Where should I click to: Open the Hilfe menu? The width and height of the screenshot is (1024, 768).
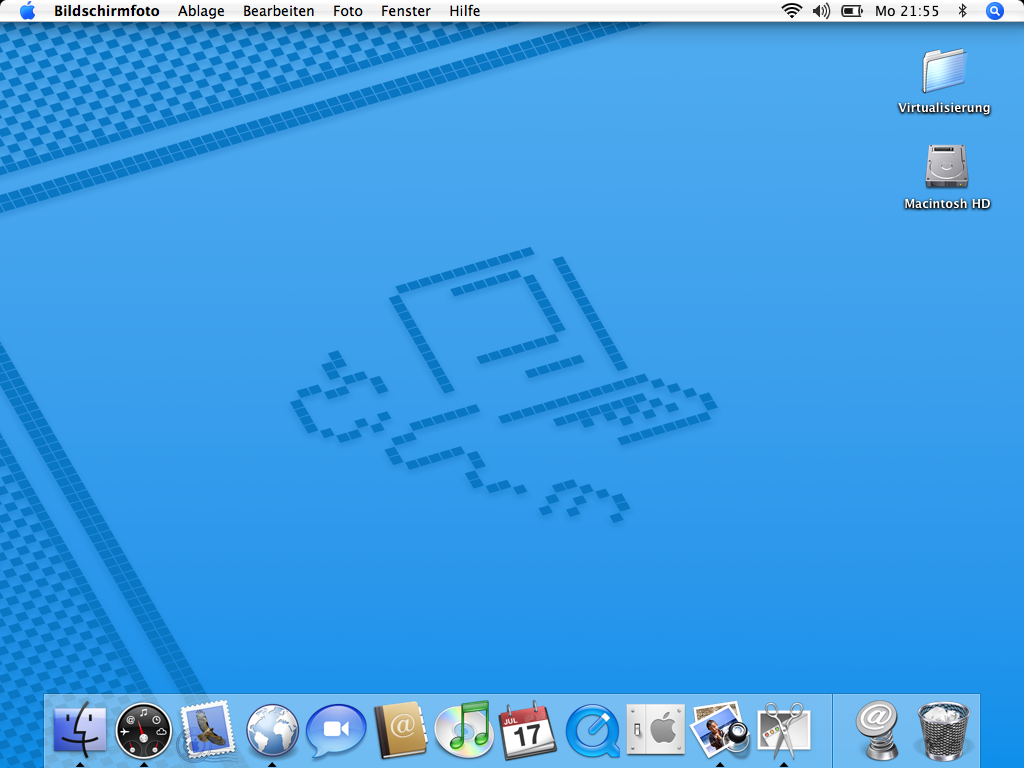[x=464, y=11]
